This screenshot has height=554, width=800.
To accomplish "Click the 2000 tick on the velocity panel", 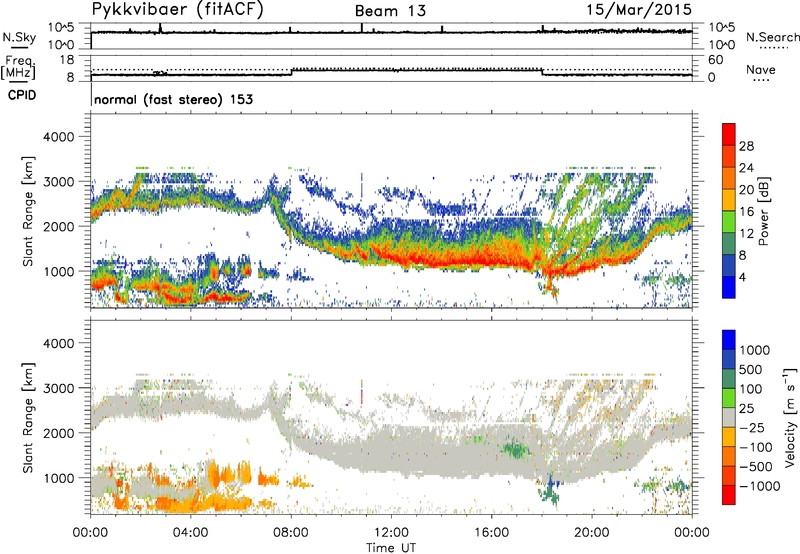I will (58, 433).
